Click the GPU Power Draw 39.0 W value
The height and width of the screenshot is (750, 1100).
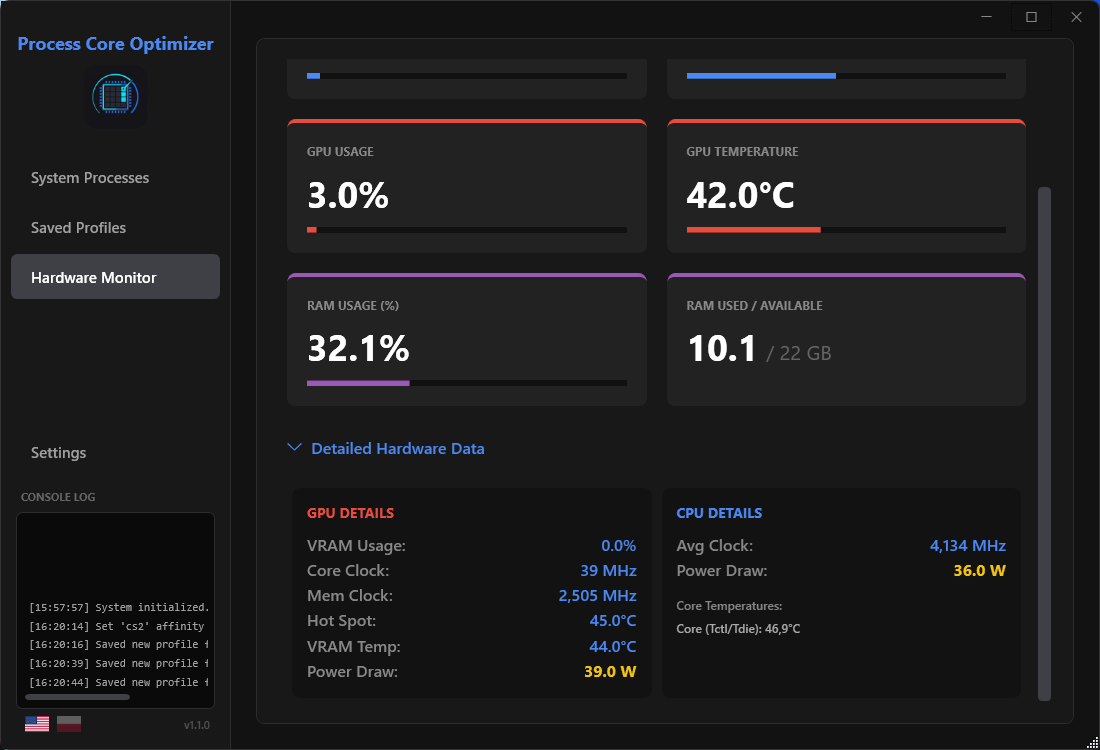(610, 671)
